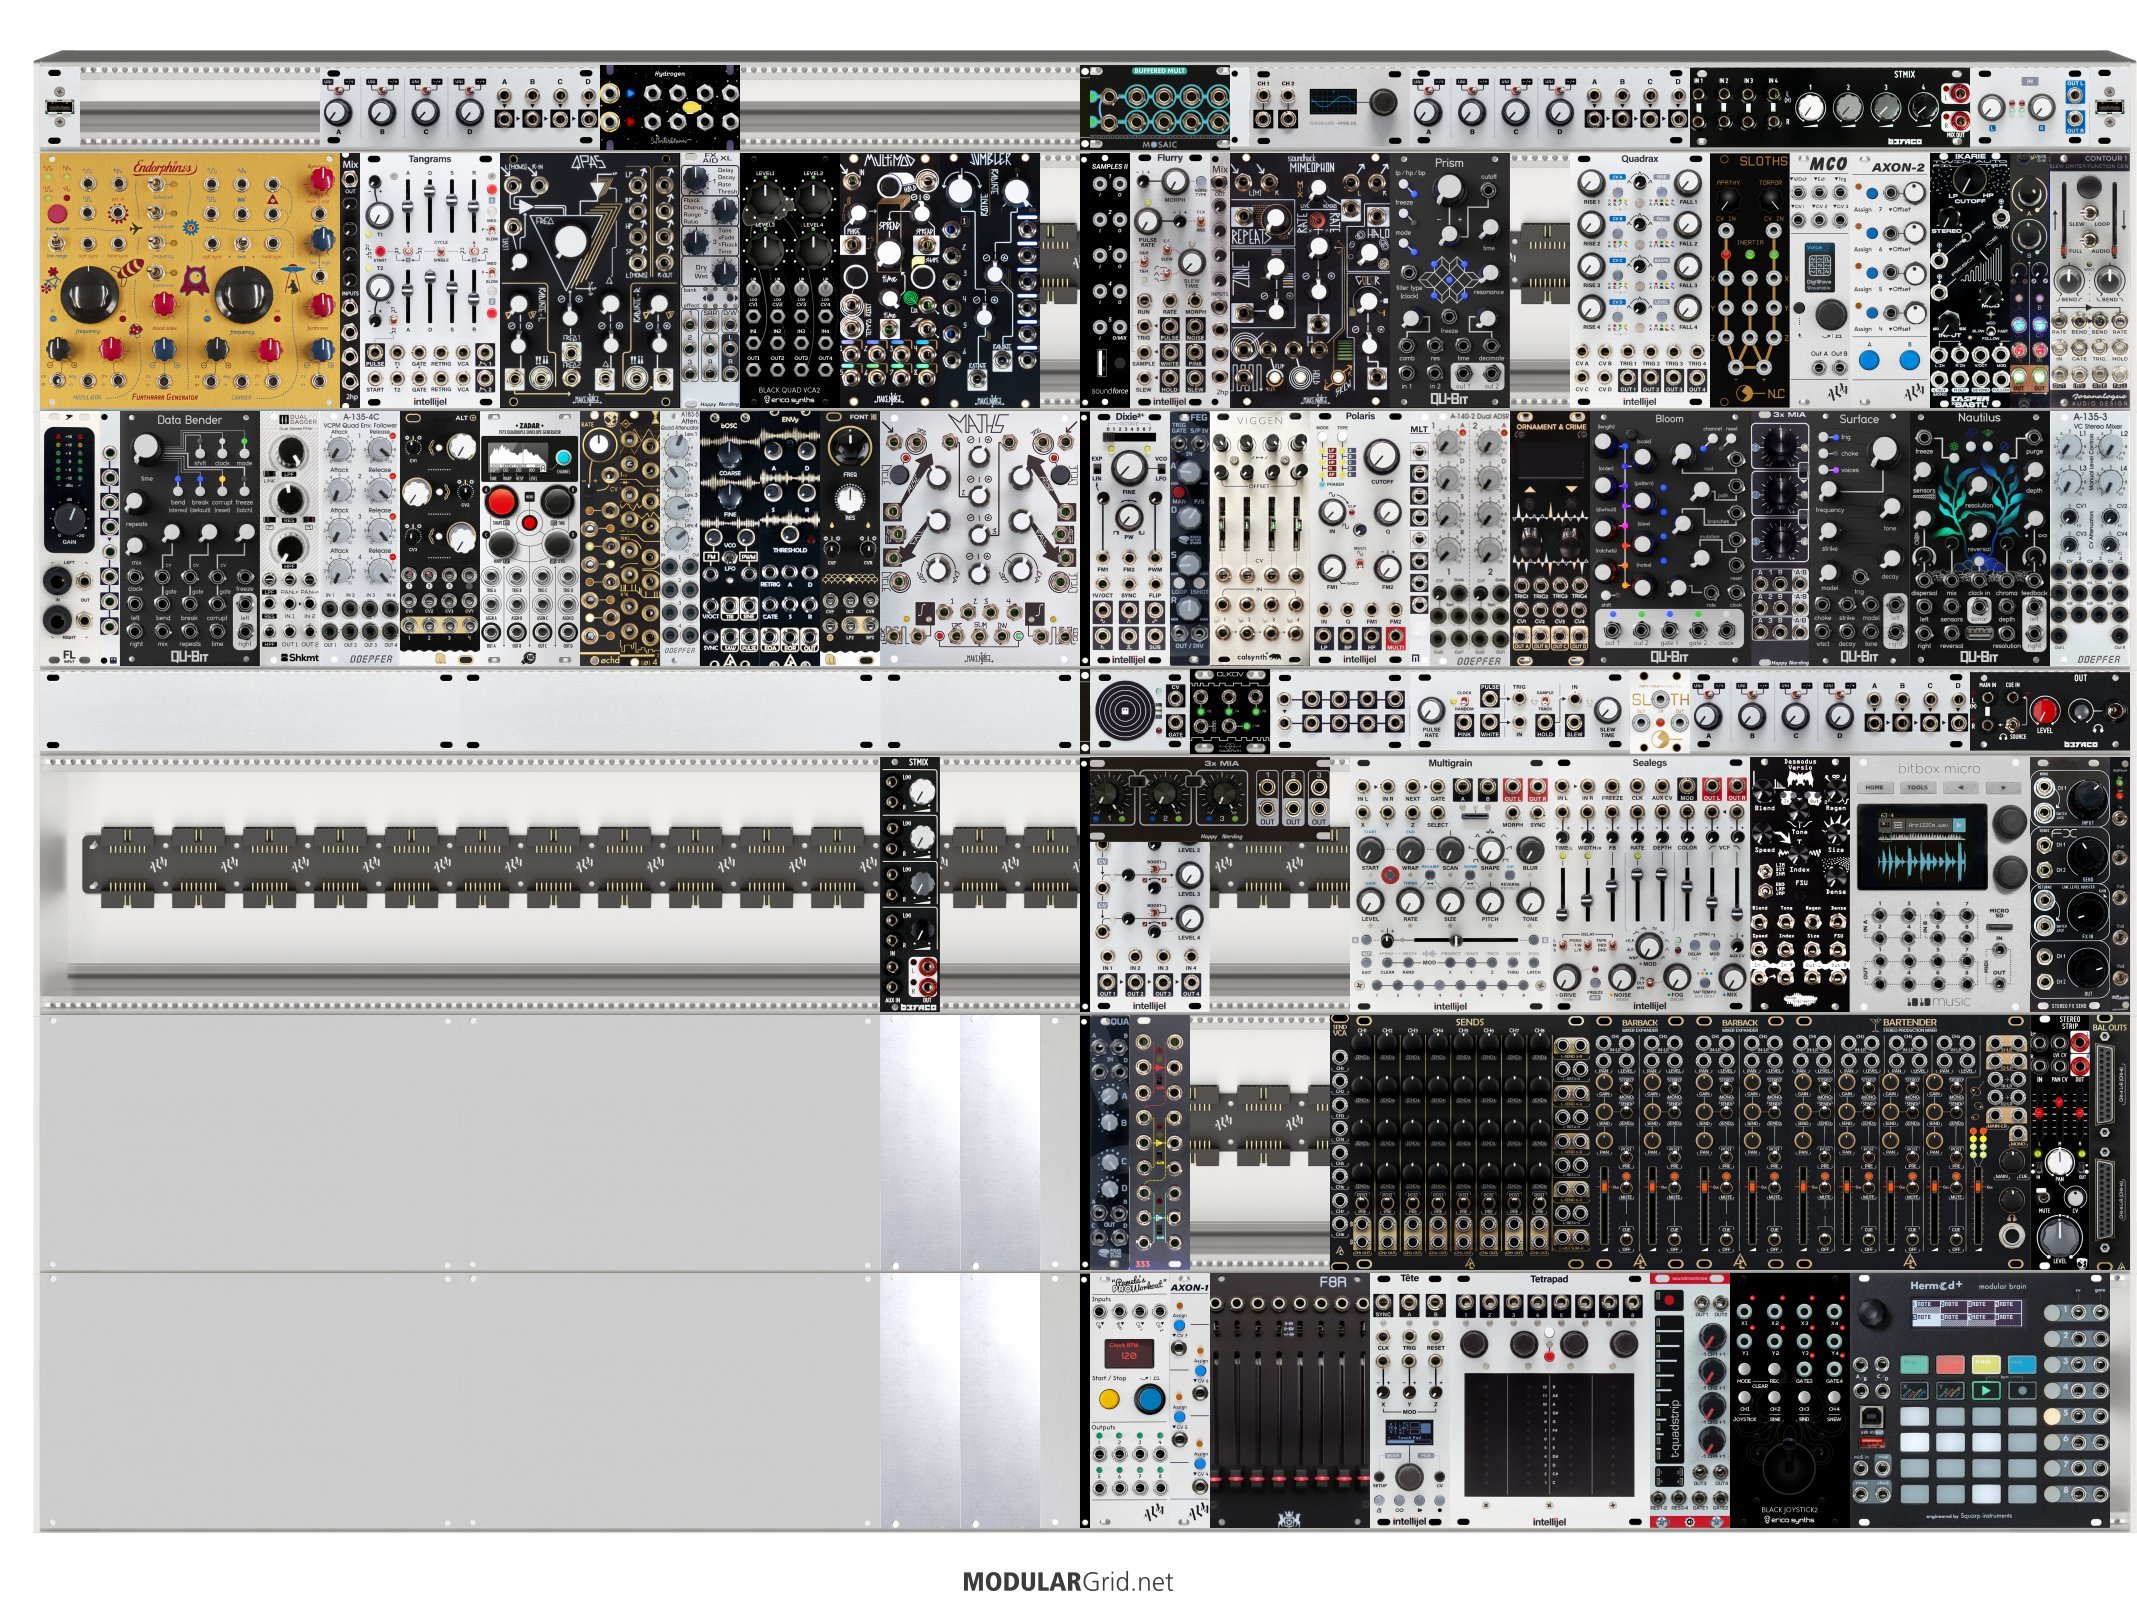Click the freeze button on Data Bender

pyautogui.click(x=244, y=491)
